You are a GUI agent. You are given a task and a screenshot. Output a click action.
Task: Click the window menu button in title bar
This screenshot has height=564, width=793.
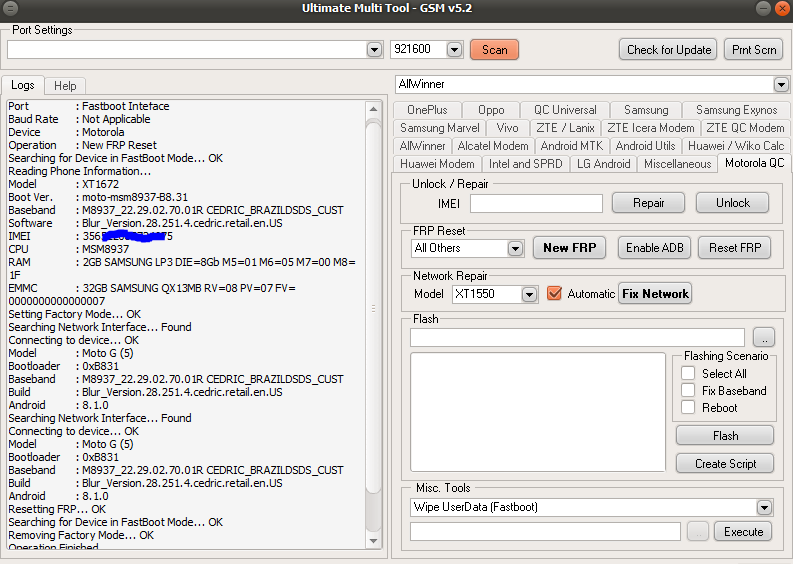[10, 8]
